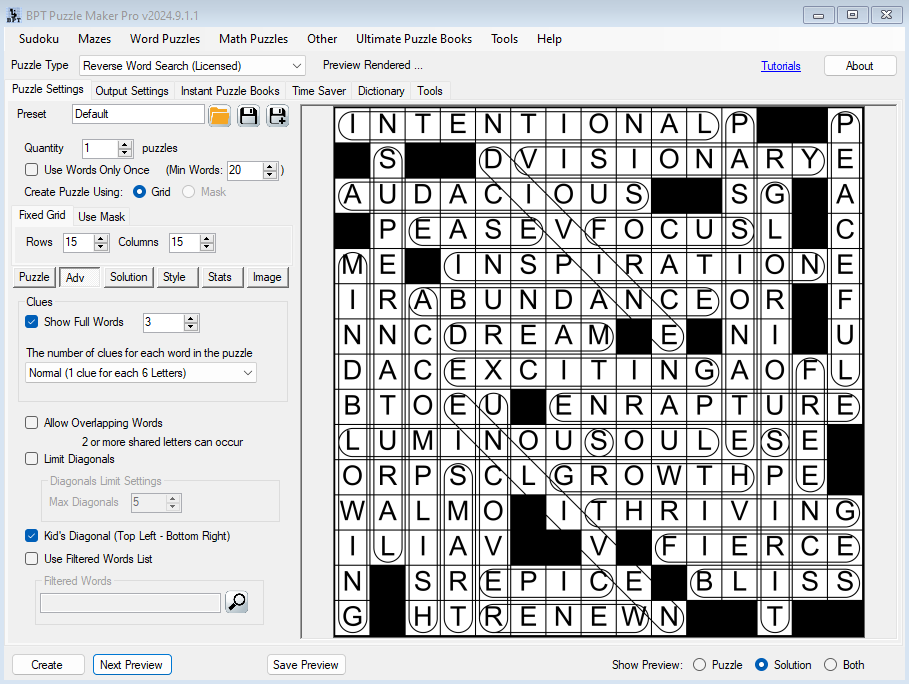Image resolution: width=909 pixels, height=684 pixels.
Task: Switch to the Instant Puzzle Books tab
Action: coord(230,91)
